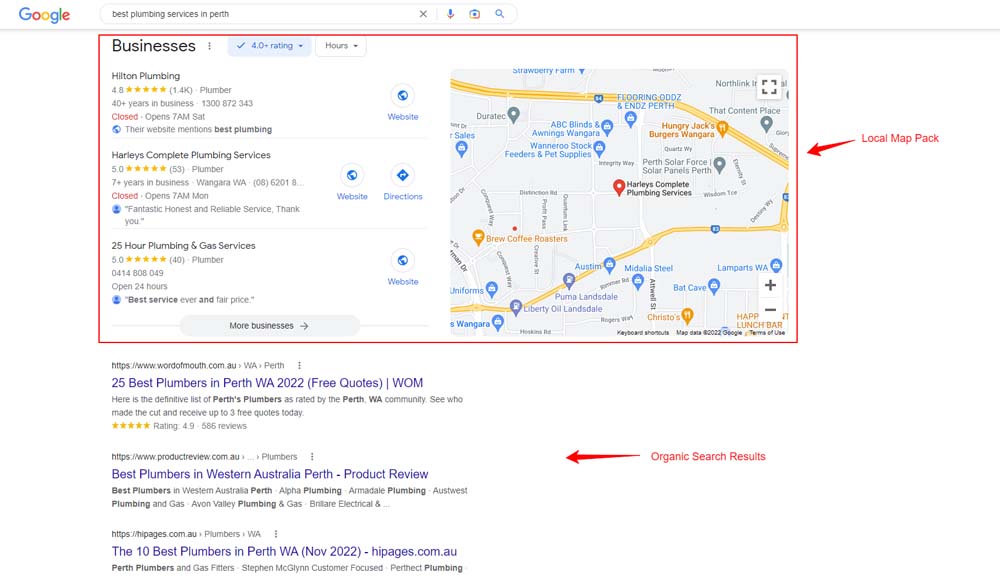Expand map to fullscreen

point(769,87)
